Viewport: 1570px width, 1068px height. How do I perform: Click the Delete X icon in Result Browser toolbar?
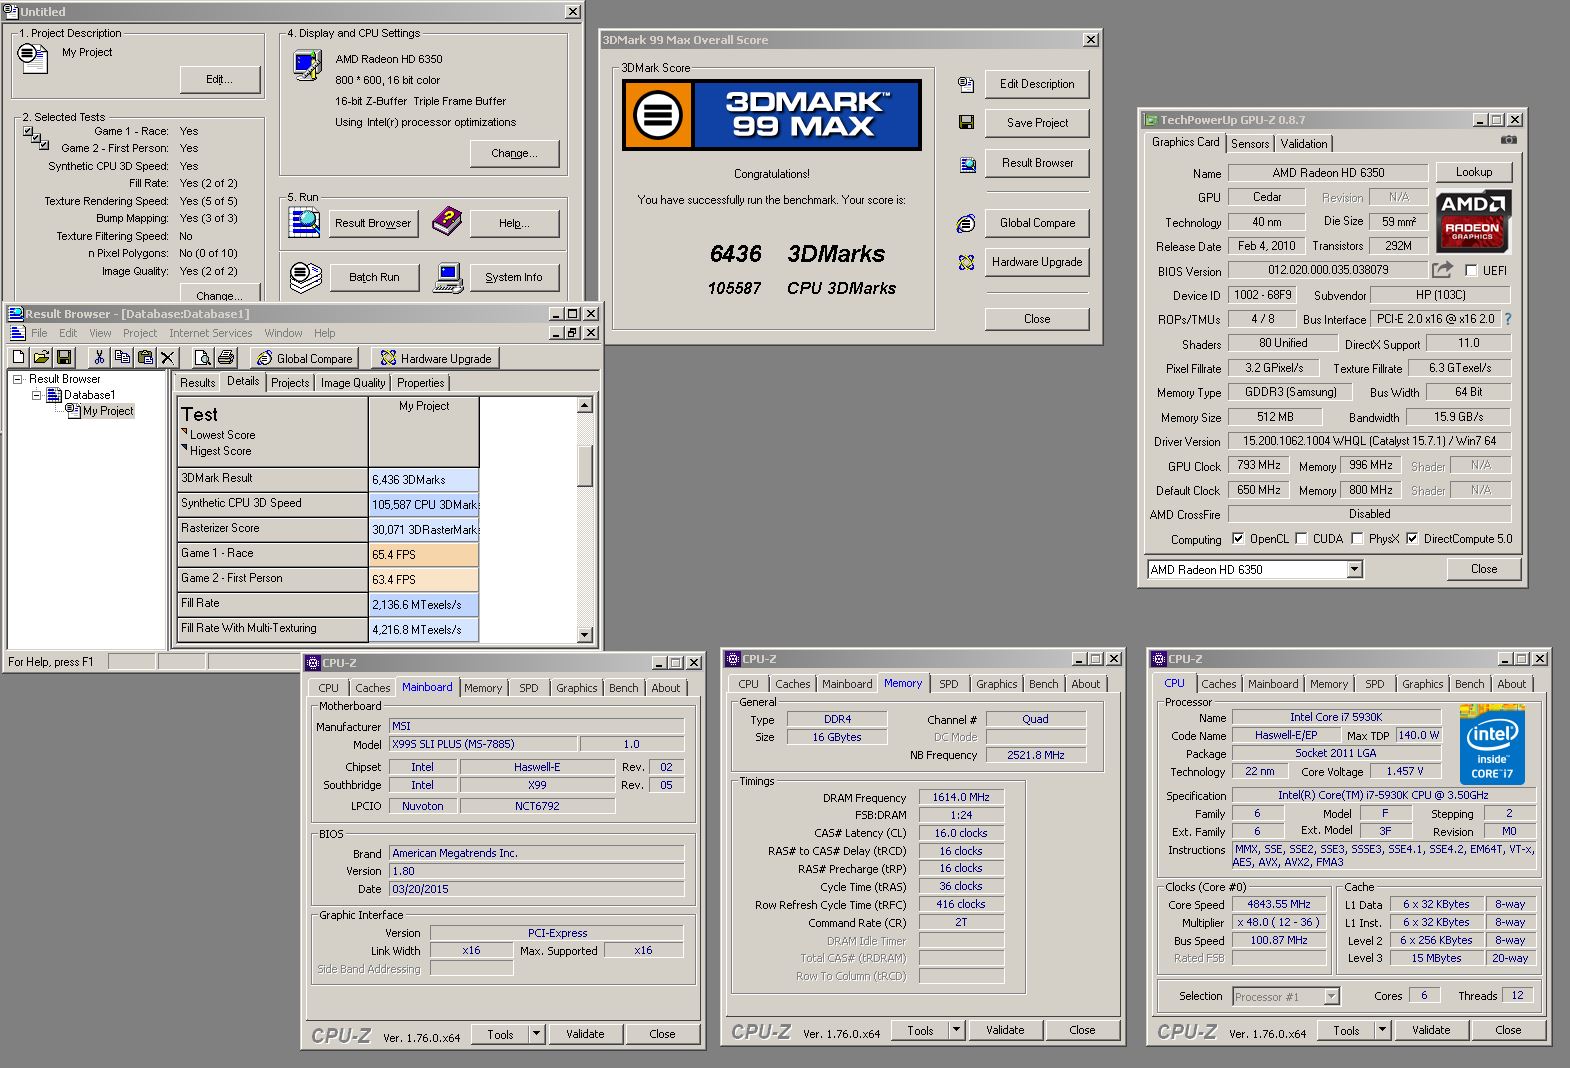click(x=168, y=357)
